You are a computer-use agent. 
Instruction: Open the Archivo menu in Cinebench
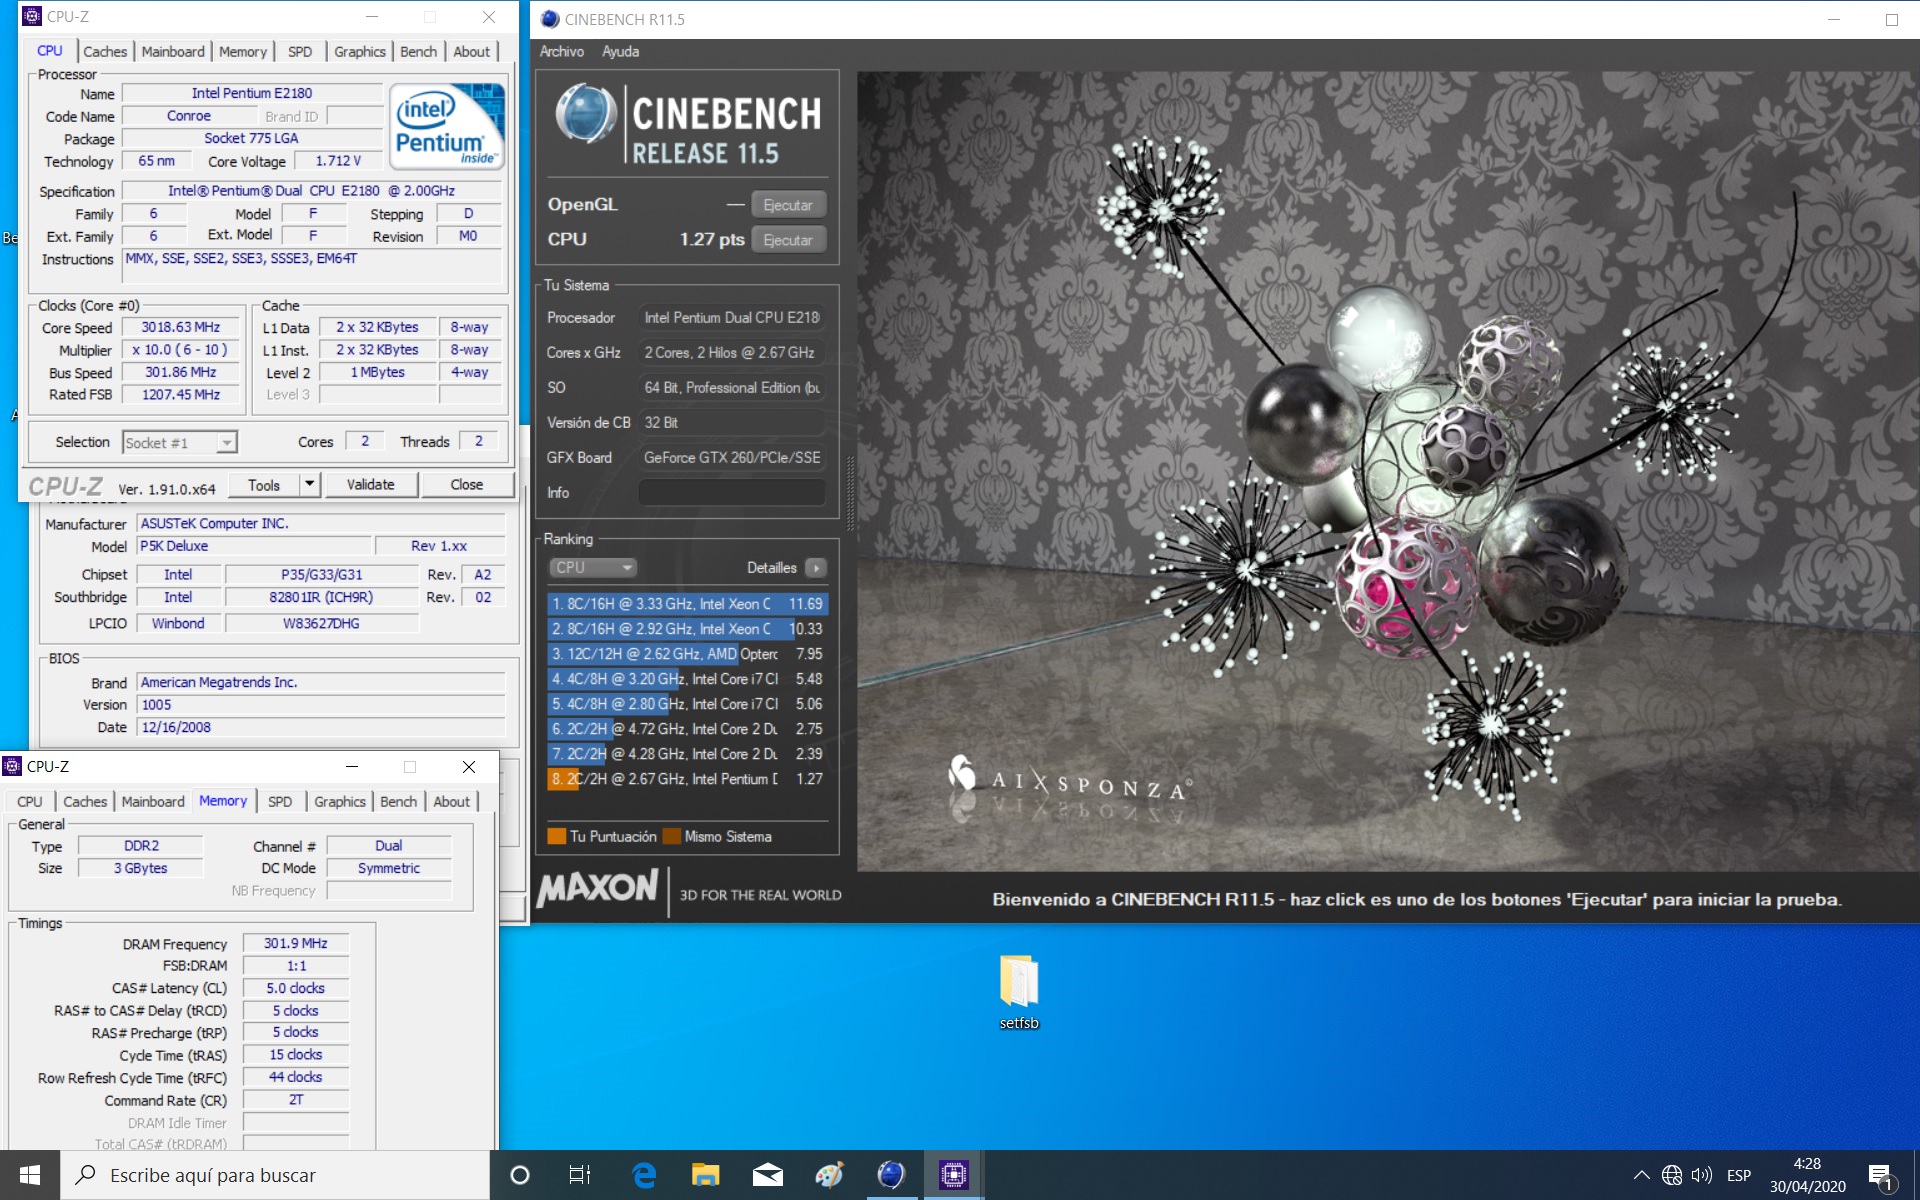point(562,51)
